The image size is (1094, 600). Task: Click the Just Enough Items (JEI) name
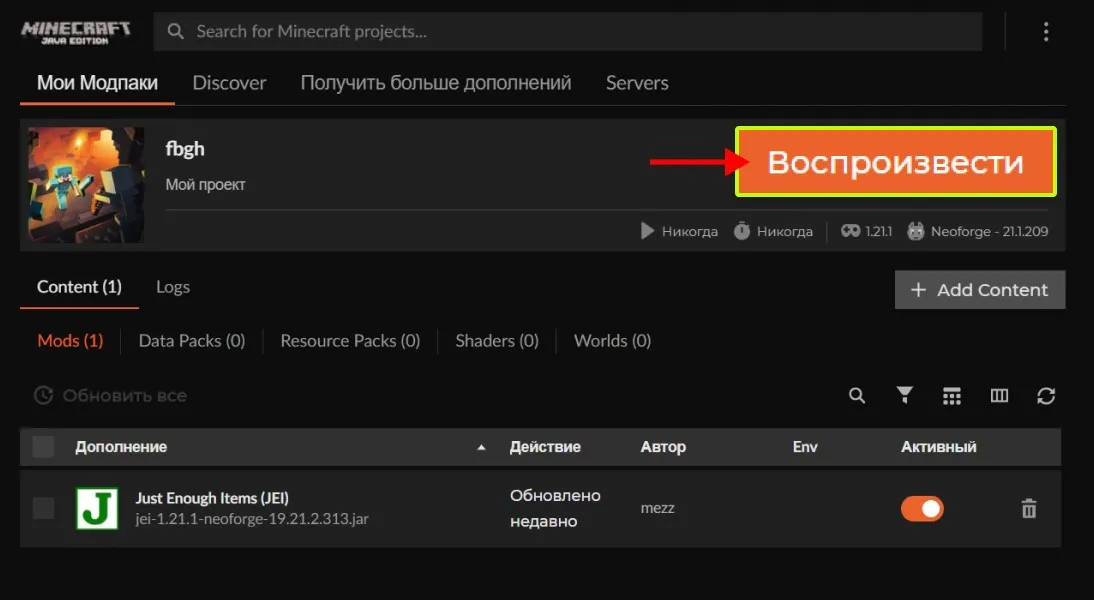211,498
